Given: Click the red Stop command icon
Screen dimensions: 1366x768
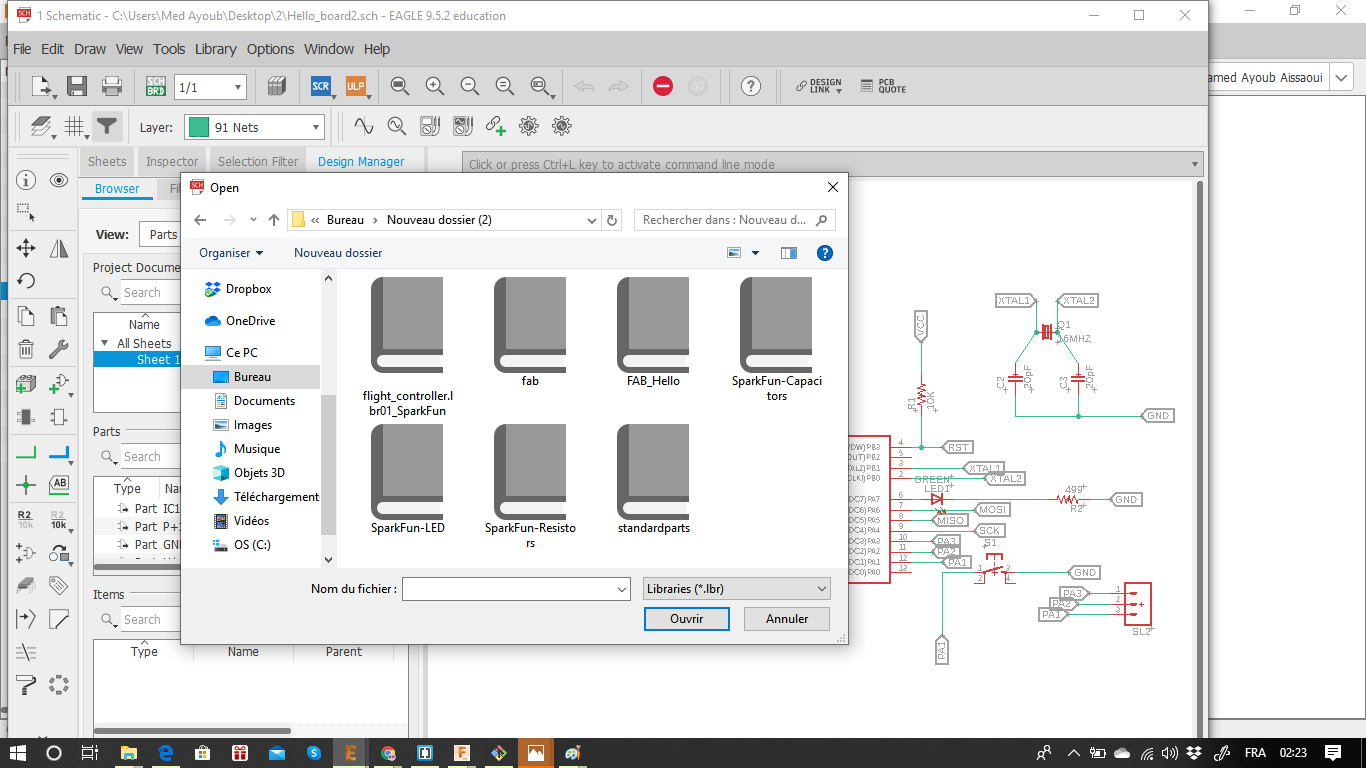Looking at the screenshot, I should pyautogui.click(x=663, y=87).
